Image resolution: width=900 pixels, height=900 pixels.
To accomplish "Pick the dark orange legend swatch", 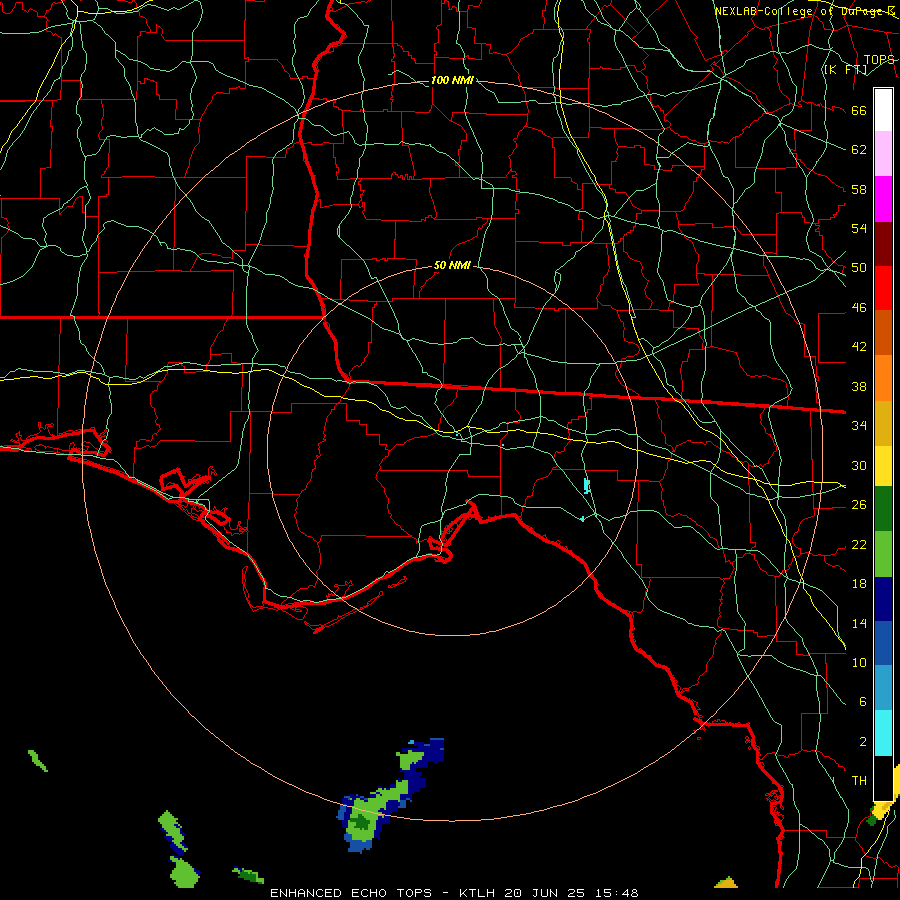I will 883,332.
